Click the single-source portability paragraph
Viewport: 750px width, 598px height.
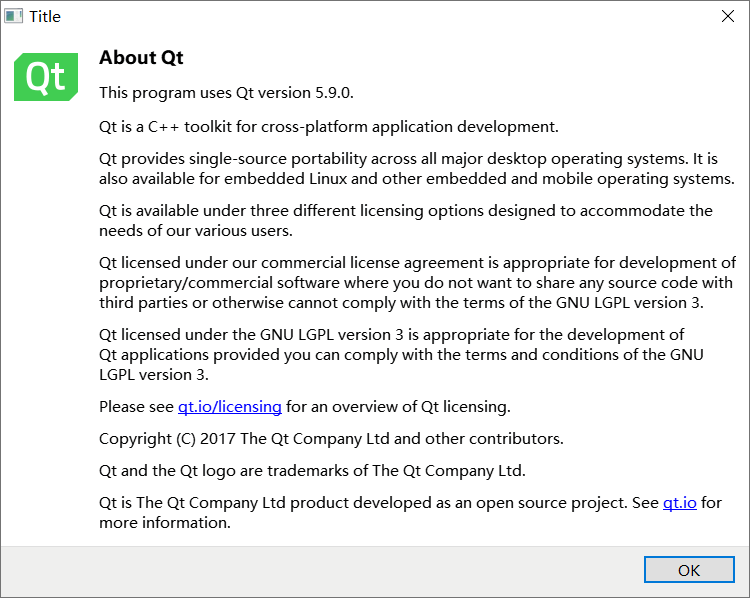[417, 168]
